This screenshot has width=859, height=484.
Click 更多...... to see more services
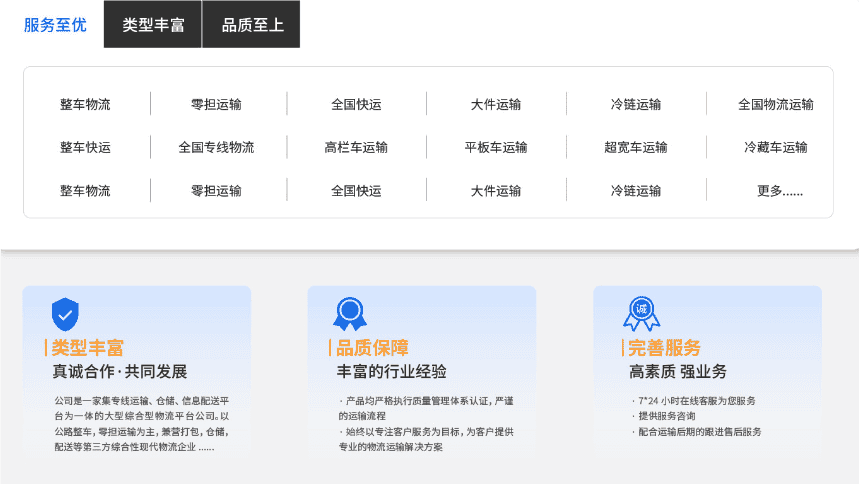click(x=779, y=190)
